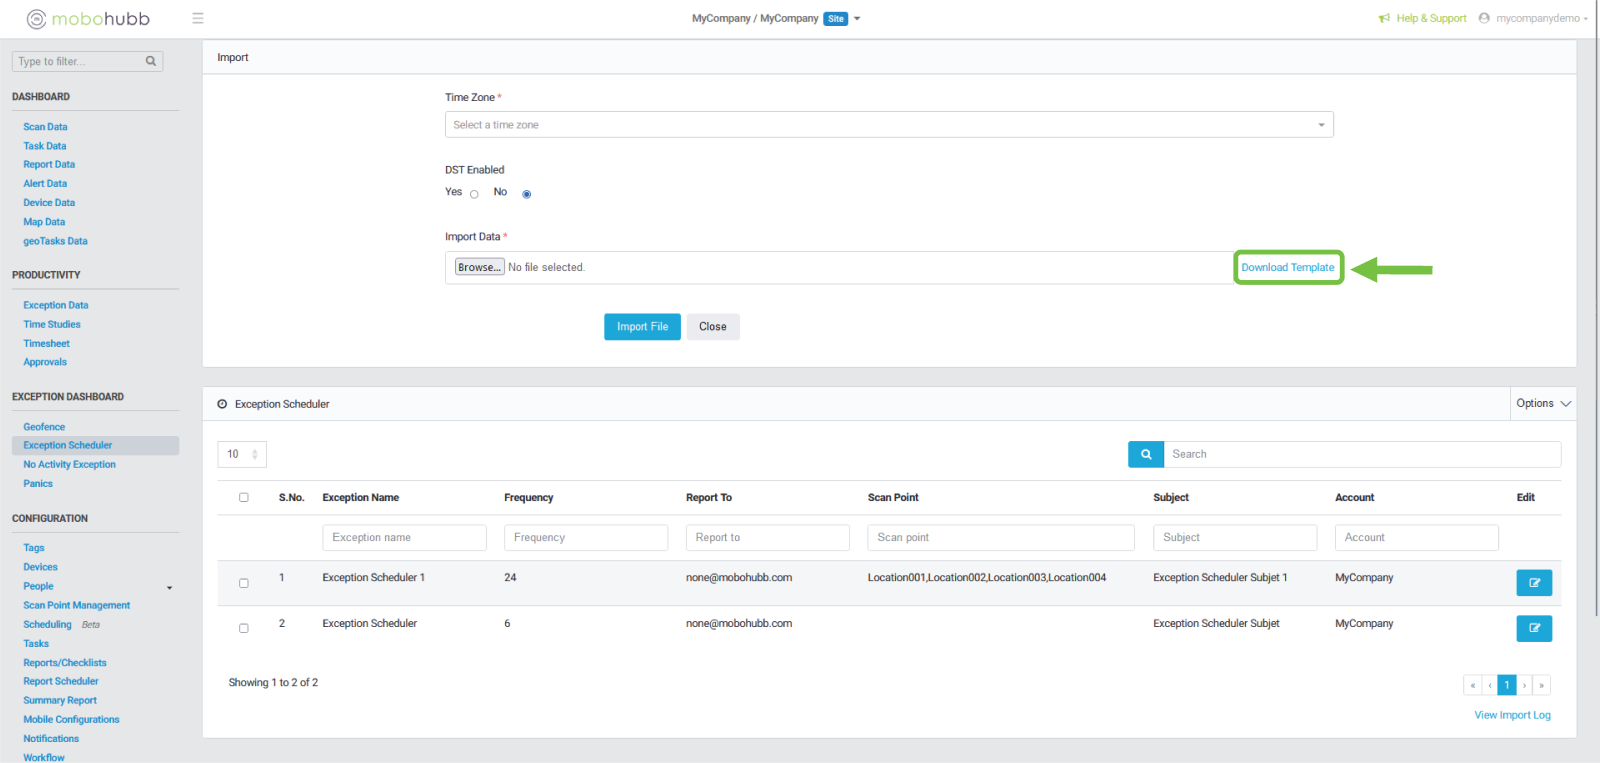Open the Time Zone dropdown

tap(888, 125)
